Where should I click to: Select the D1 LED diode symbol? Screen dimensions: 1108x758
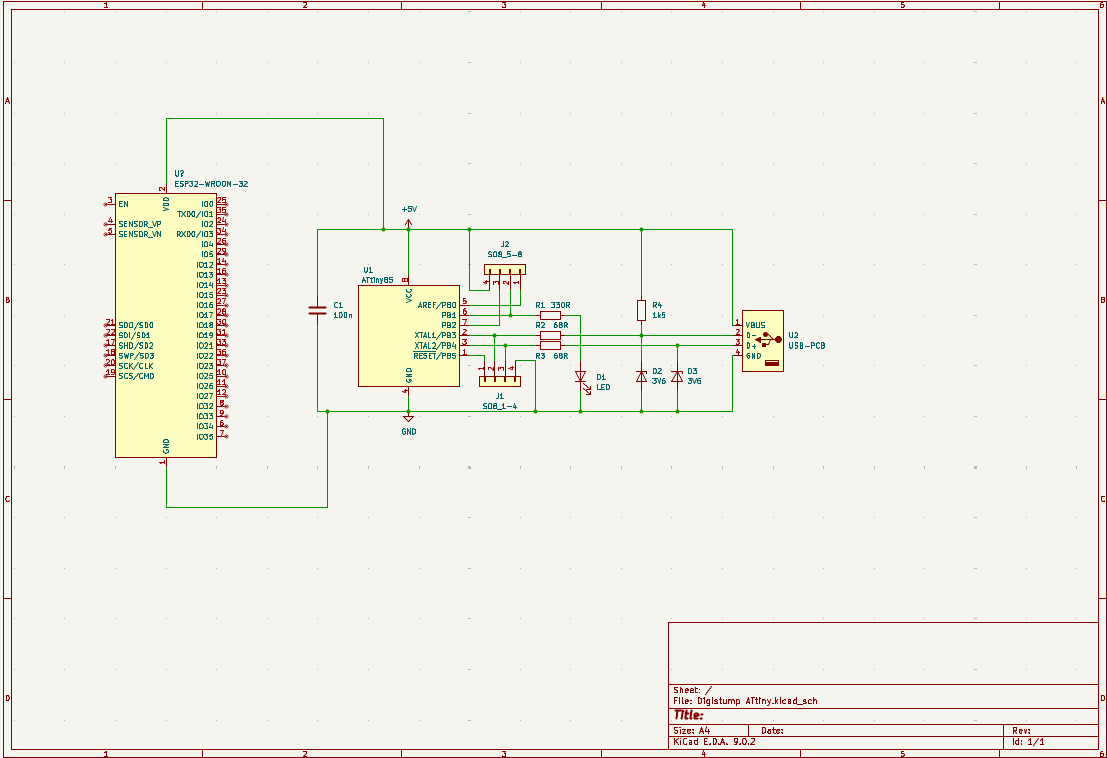(581, 378)
